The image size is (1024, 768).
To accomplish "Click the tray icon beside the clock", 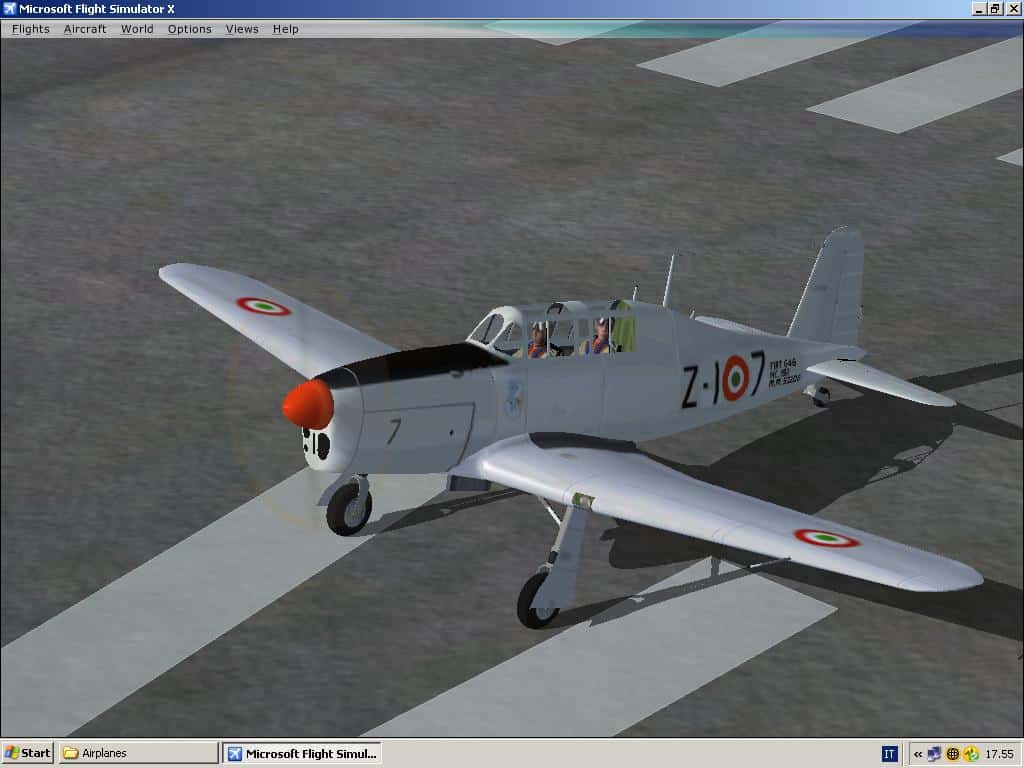I will pos(970,754).
